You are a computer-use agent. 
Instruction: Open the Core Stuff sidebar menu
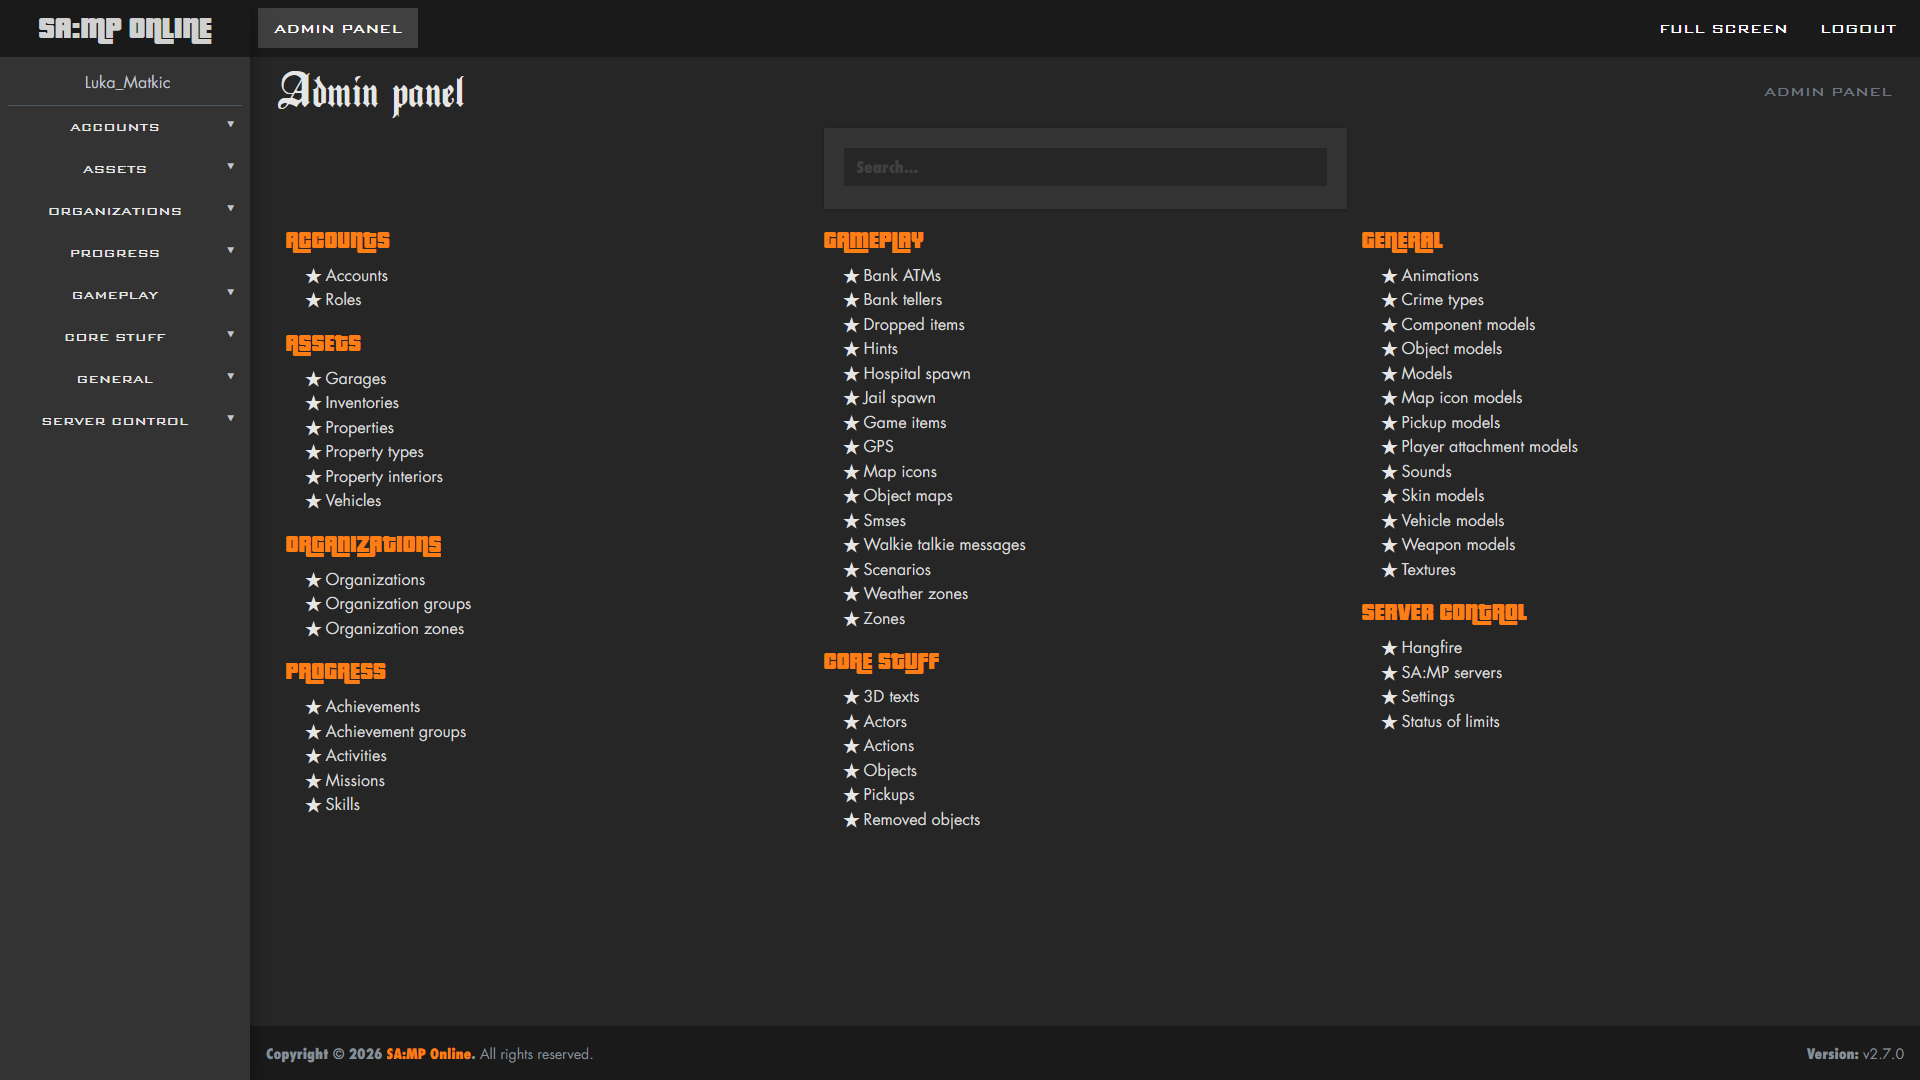(x=115, y=338)
